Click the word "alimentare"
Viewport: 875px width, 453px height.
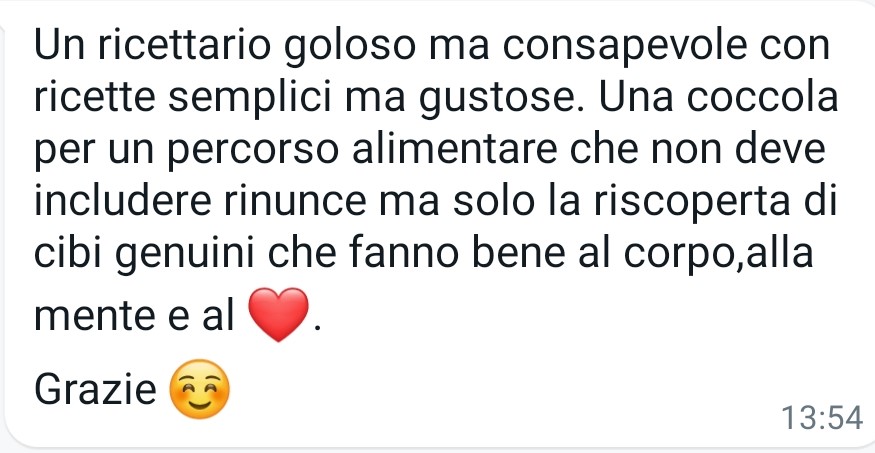pos(453,148)
